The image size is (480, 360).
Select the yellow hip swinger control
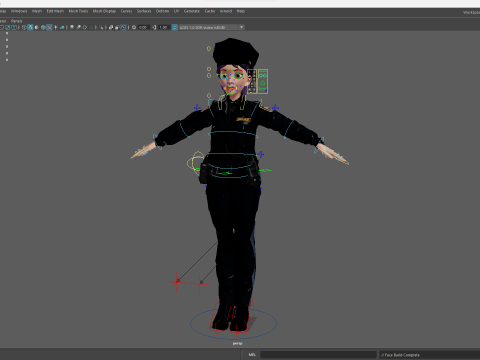coord(195,163)
